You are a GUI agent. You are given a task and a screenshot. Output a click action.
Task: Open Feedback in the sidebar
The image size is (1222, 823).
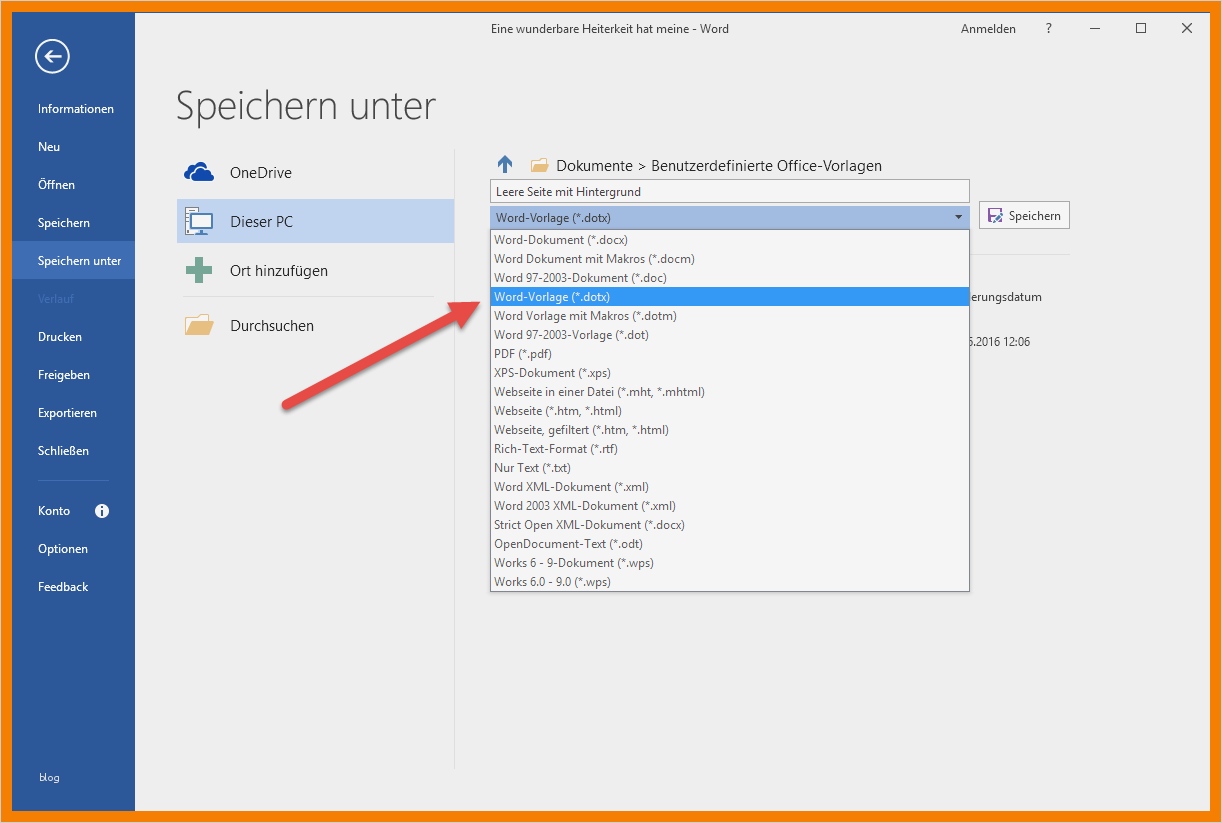(63, 587)
